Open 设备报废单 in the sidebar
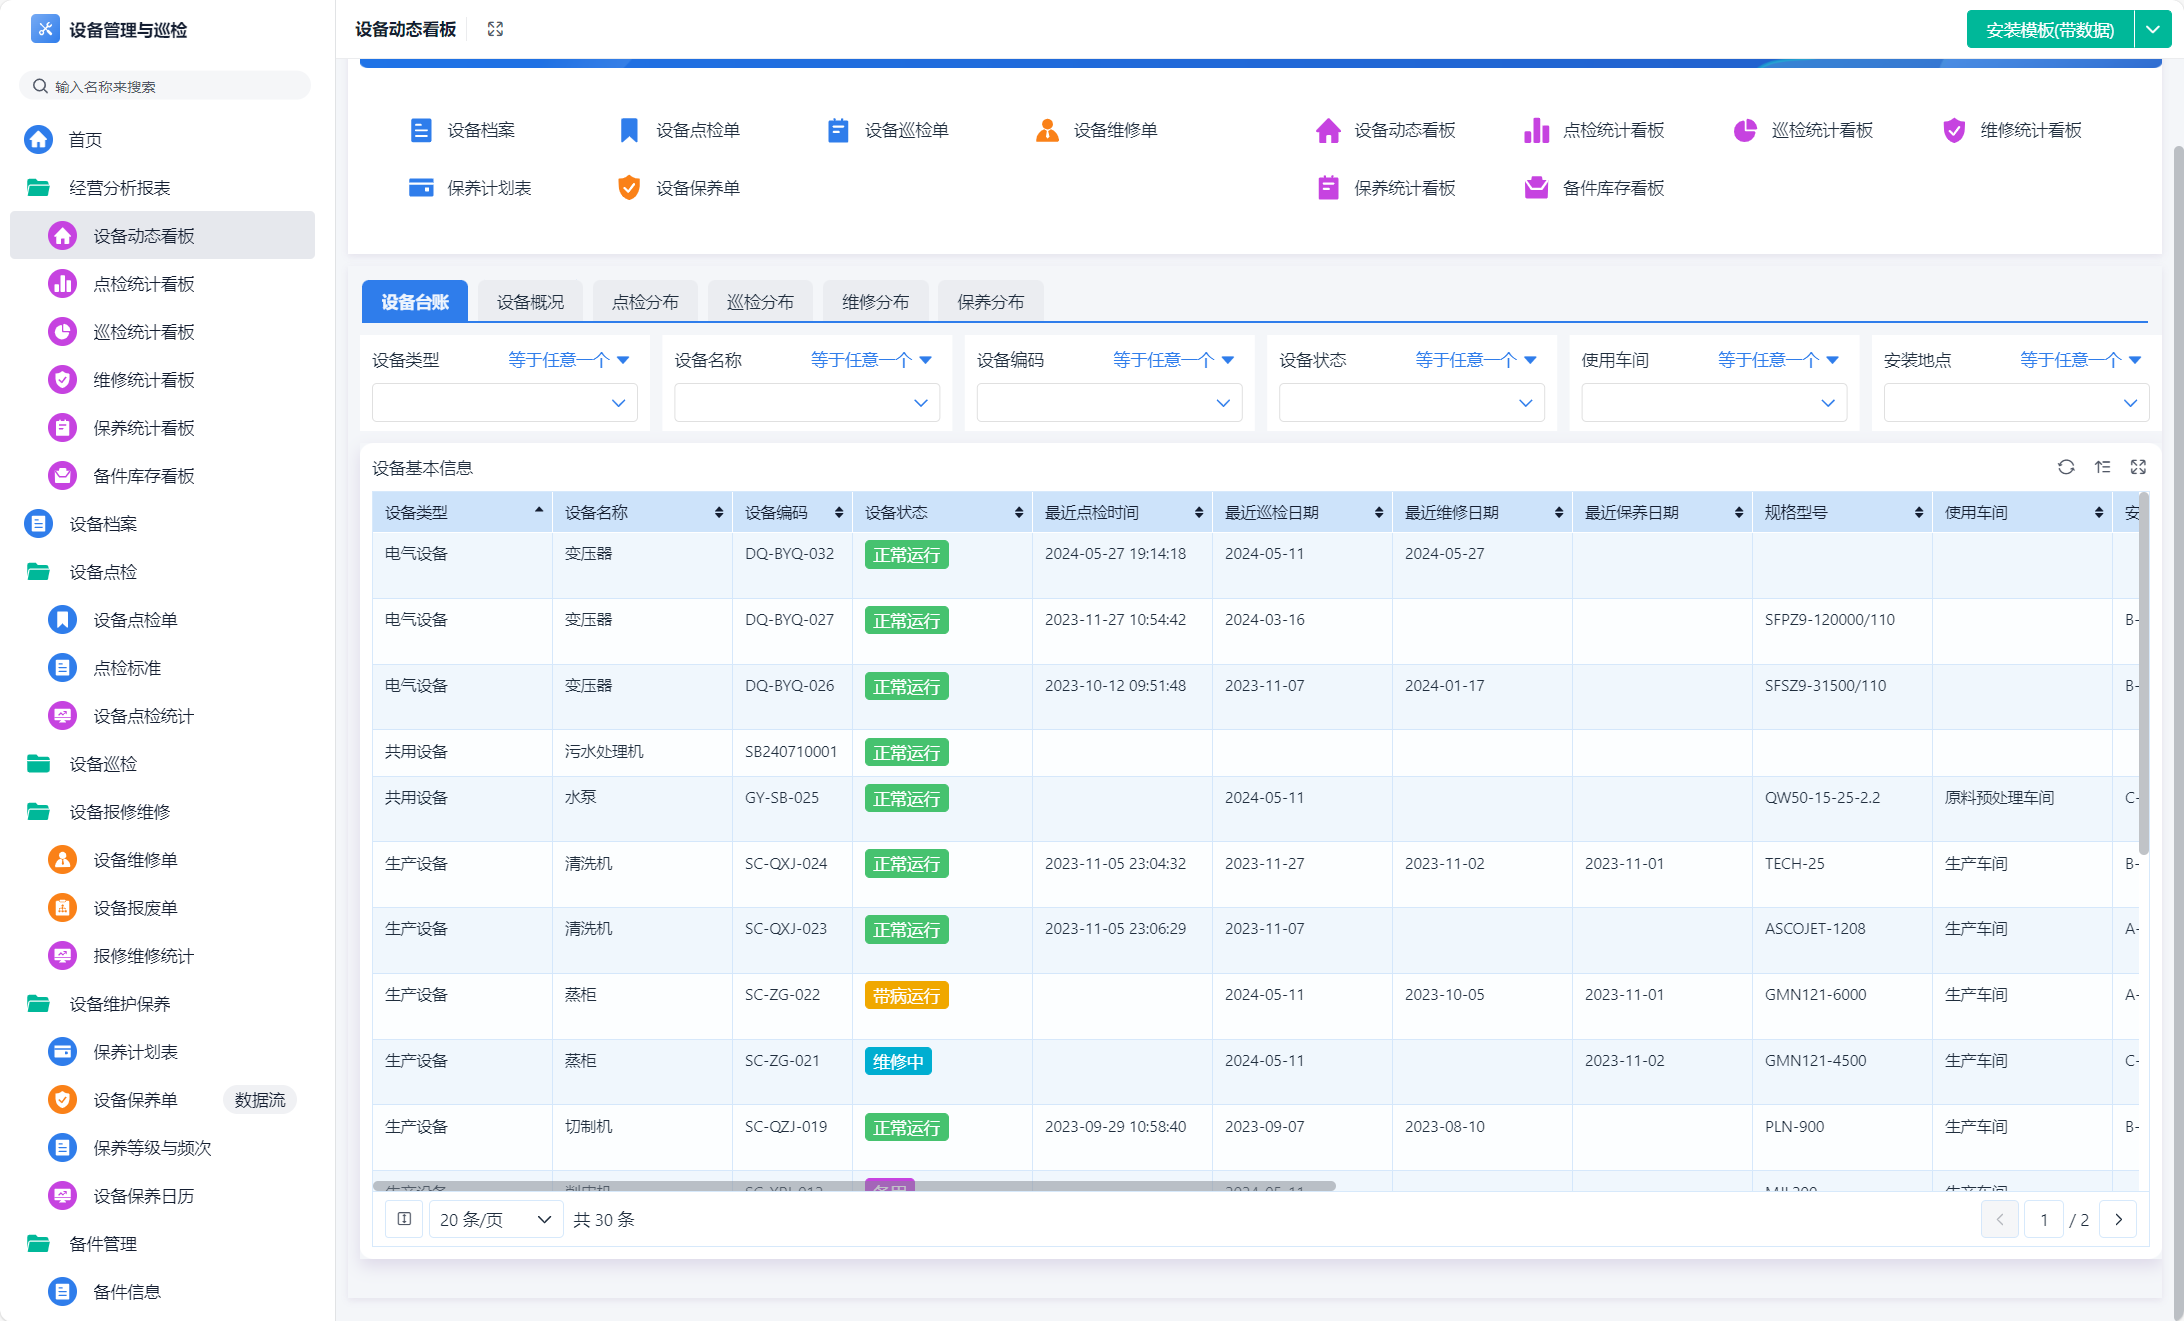The width and height of the screenshot is (2184, 1321). (135, 908)
